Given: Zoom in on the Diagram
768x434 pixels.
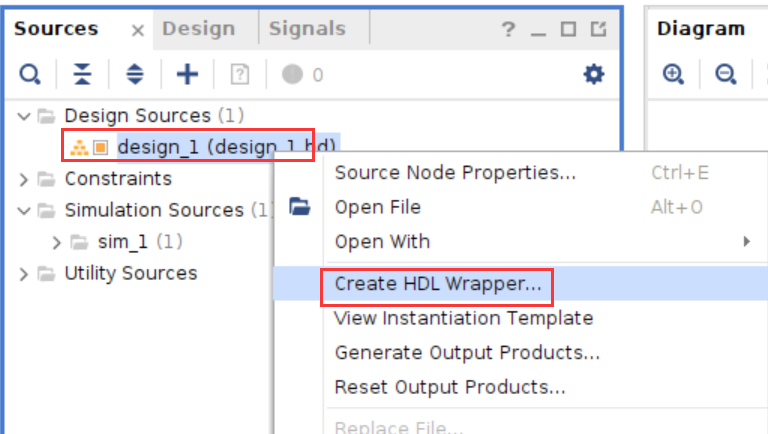Looking at the screenshot, I should (x=673, y=74).
